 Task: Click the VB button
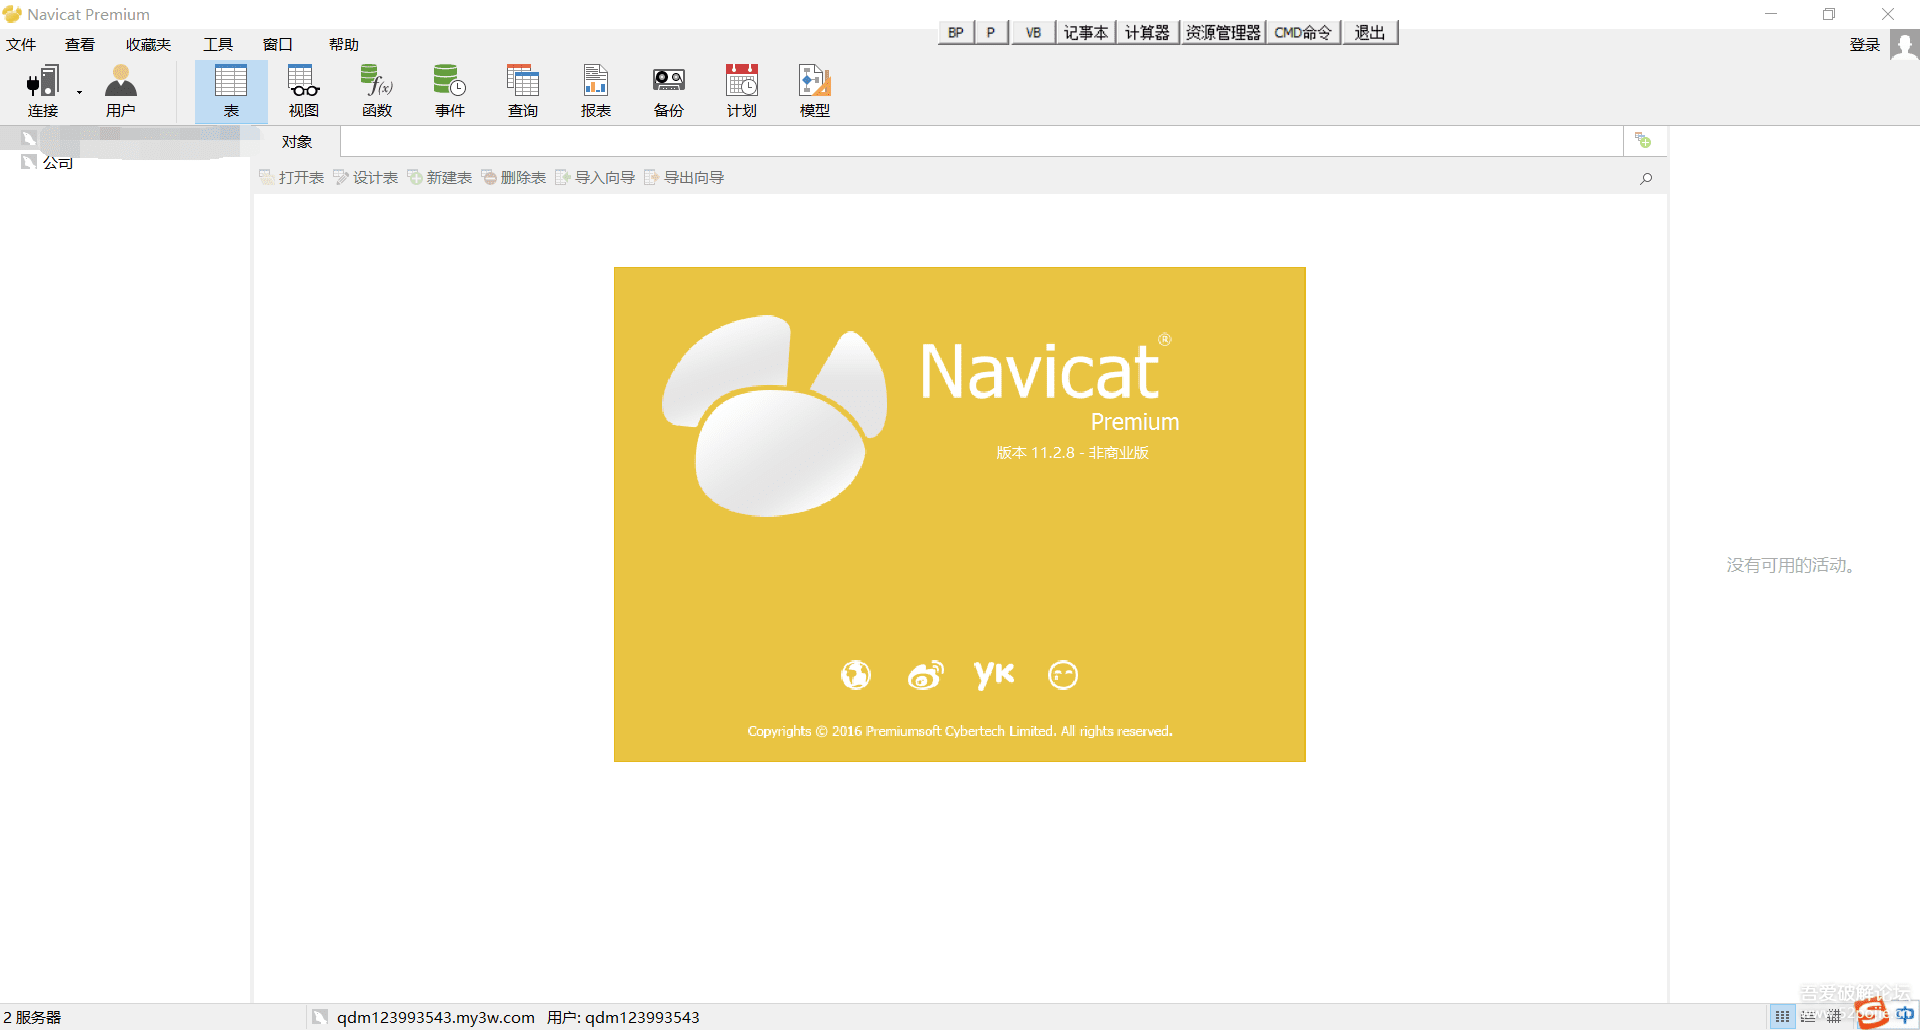1033,32
